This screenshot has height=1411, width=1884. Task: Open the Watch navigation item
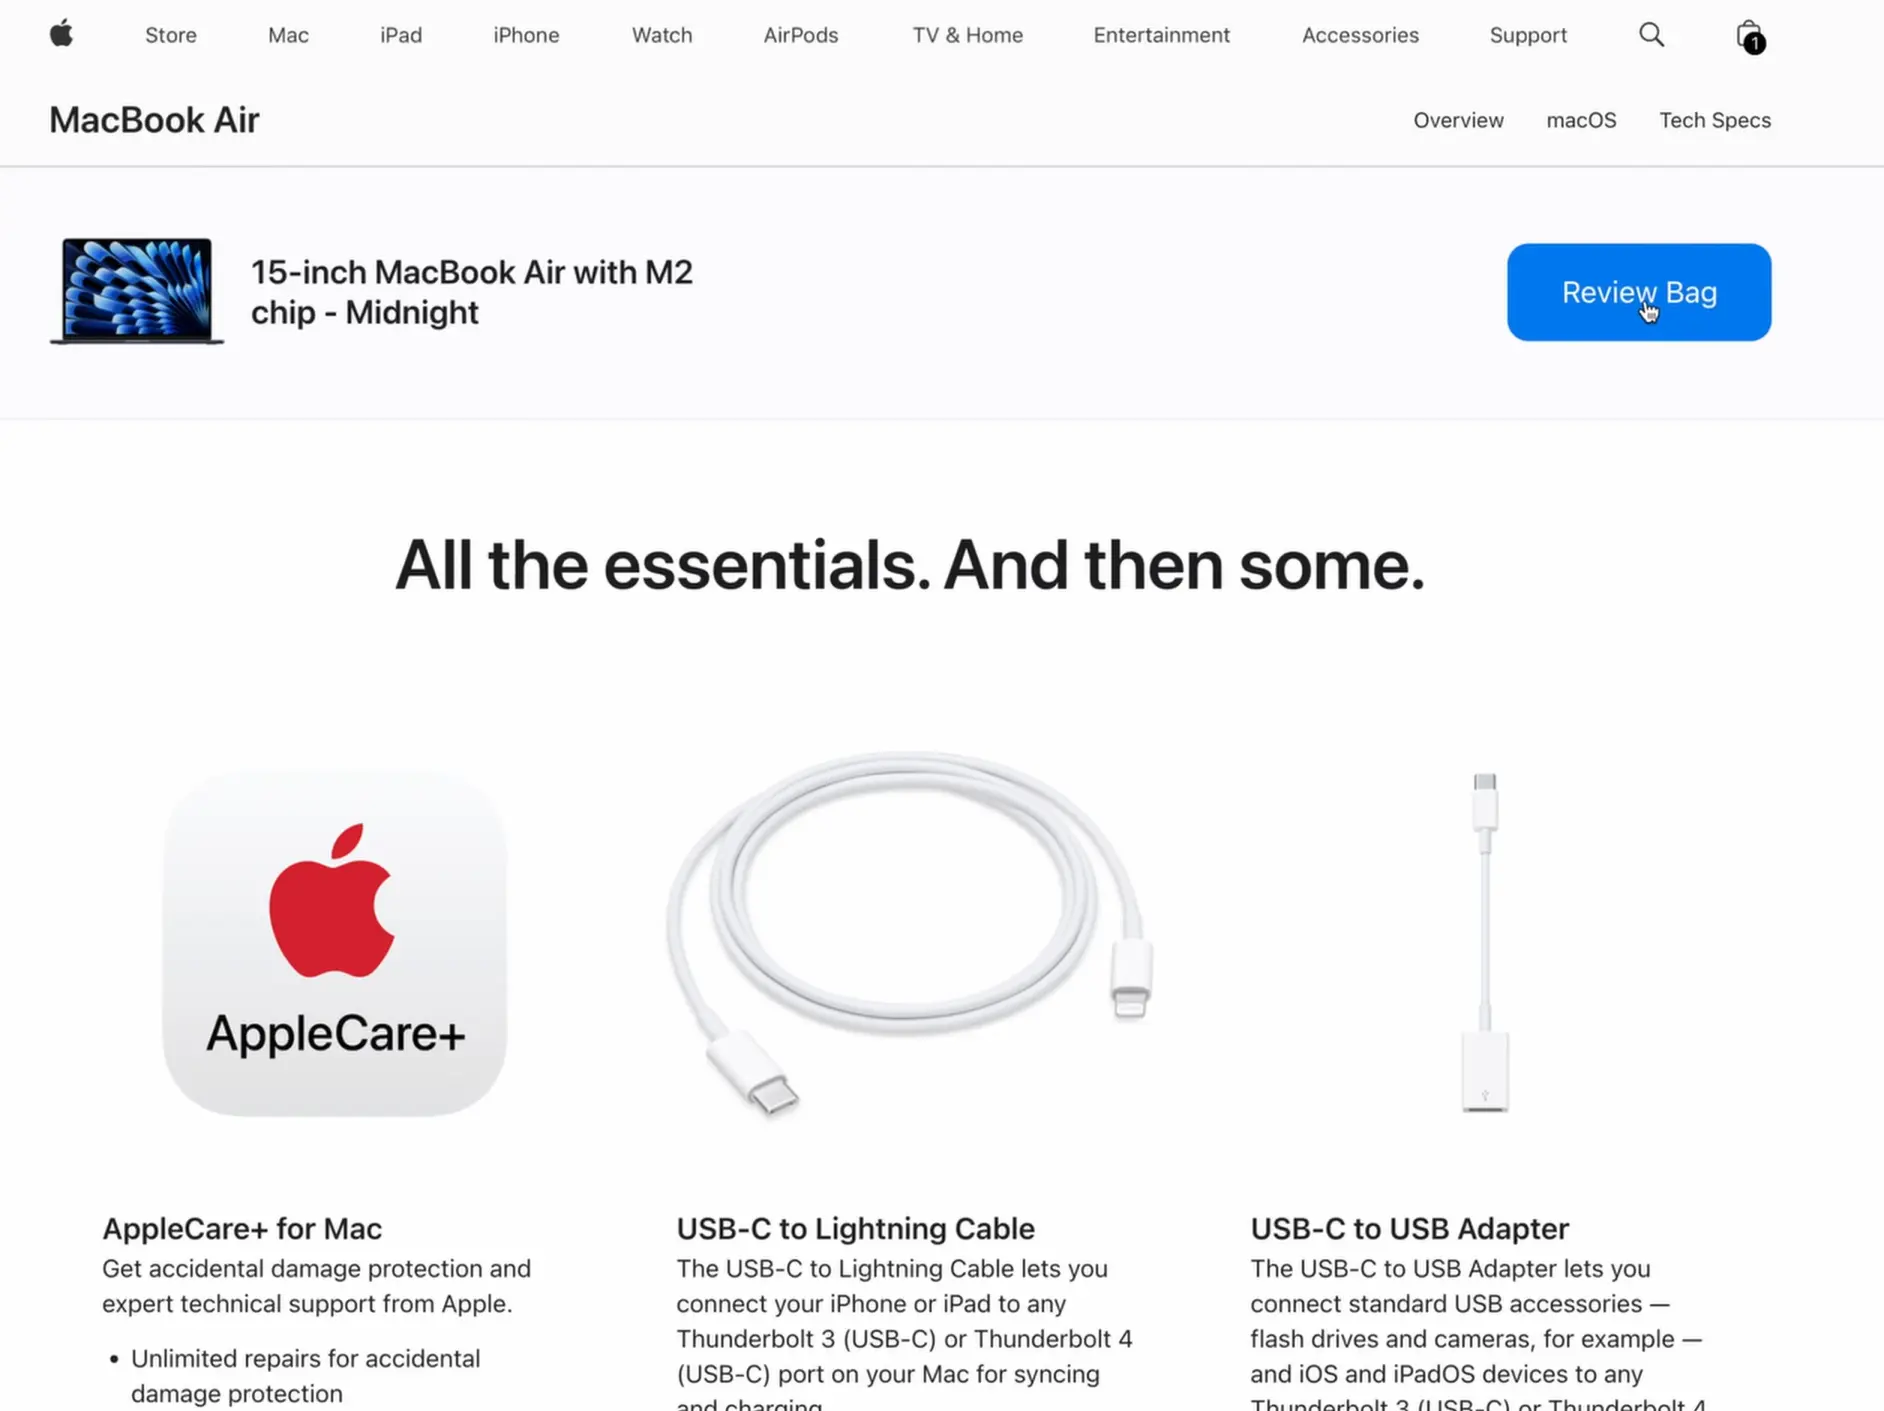(x=662, y=35)
